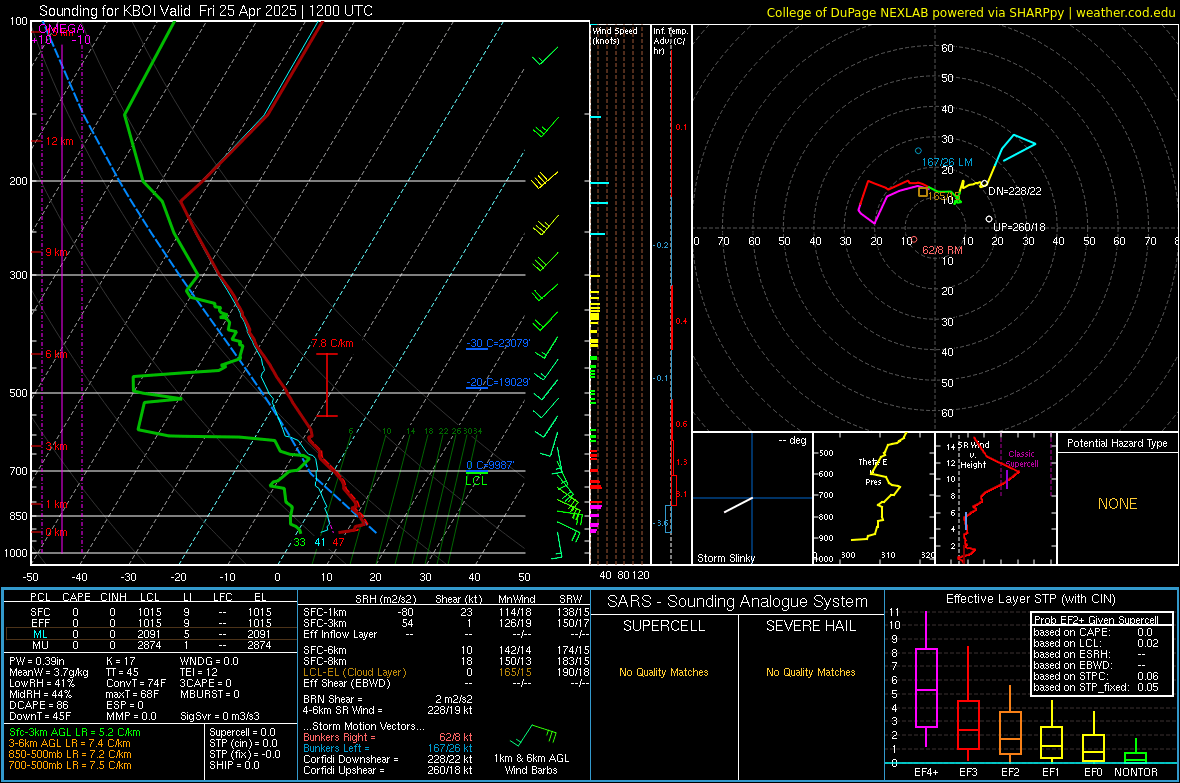Image resolution: width=1180 pixels, height=783 pixels.
Task: Click the Corfidi Upshear vector entry
Action: click(388, 770)
